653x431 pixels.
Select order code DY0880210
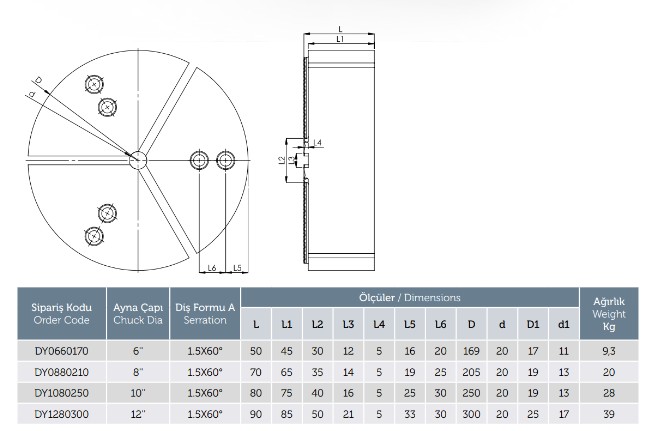pos(62,371)
